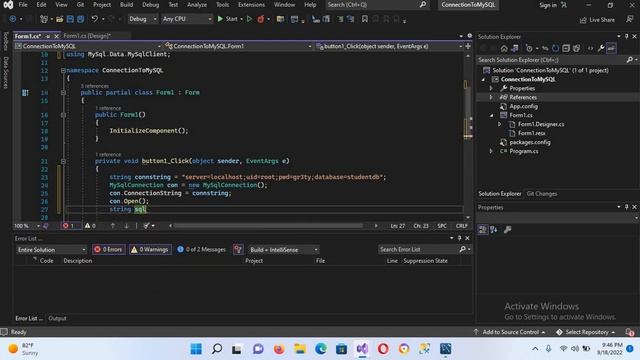Click Add to Source Control
Viewport: 640px width, 360px height.
click(509, 332)
